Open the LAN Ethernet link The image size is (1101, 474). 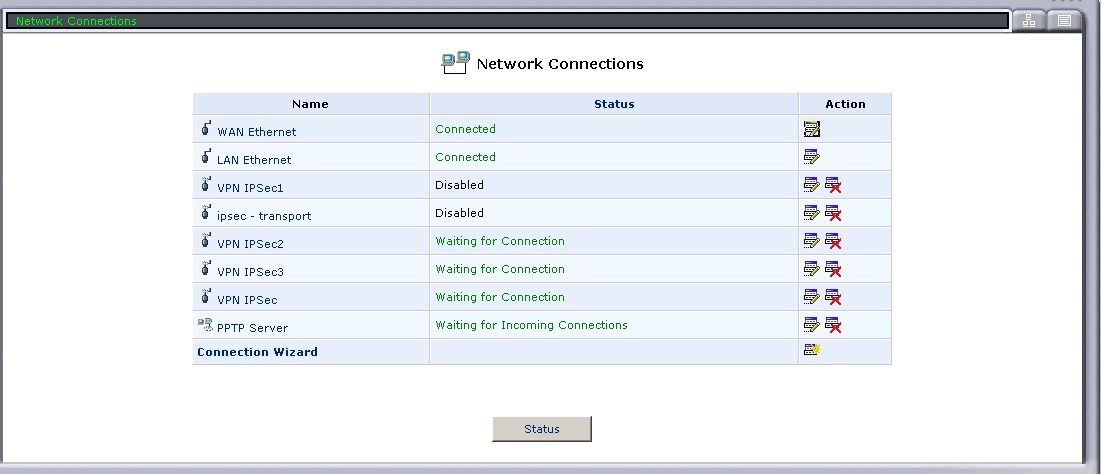pyautogui.click(x=254, y=160)
